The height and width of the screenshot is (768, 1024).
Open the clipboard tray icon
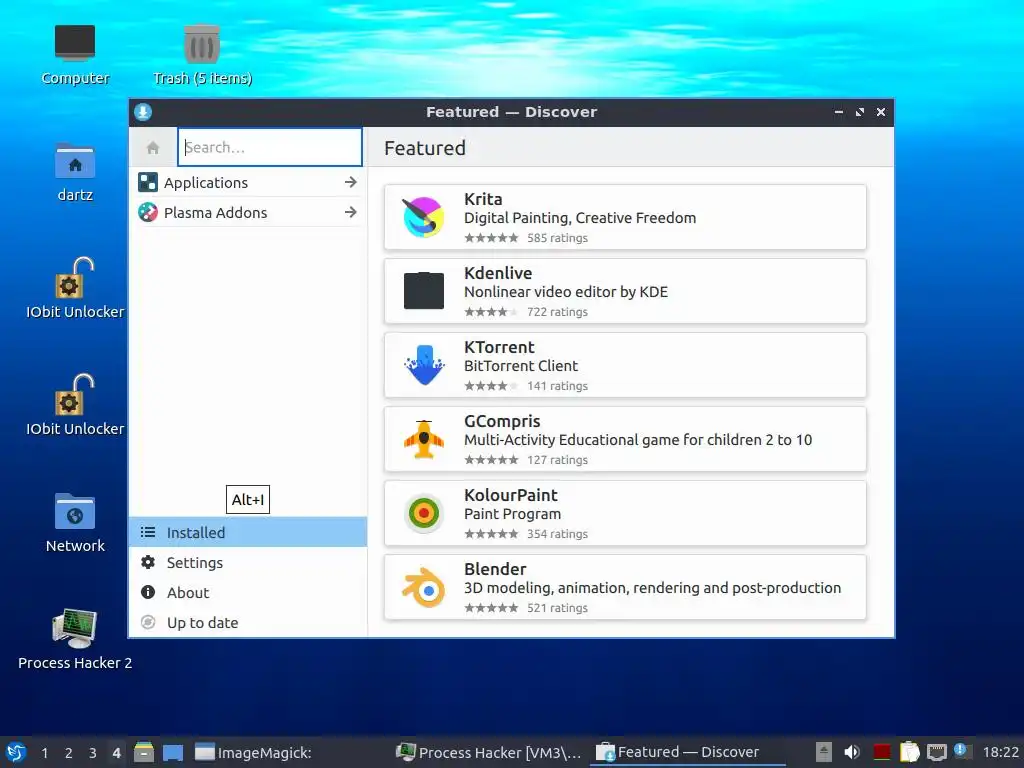909,752
